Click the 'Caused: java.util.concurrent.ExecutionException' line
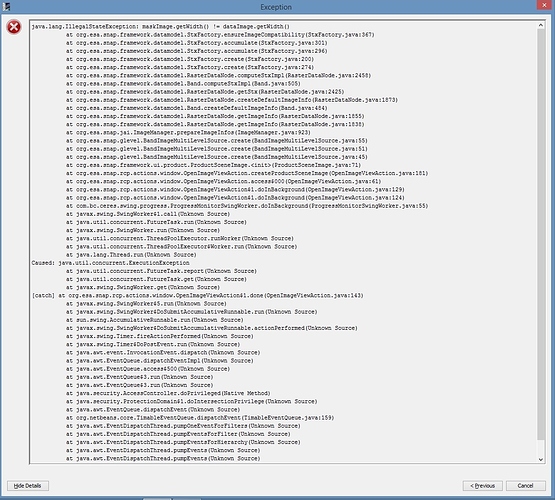 pos(110,263)
